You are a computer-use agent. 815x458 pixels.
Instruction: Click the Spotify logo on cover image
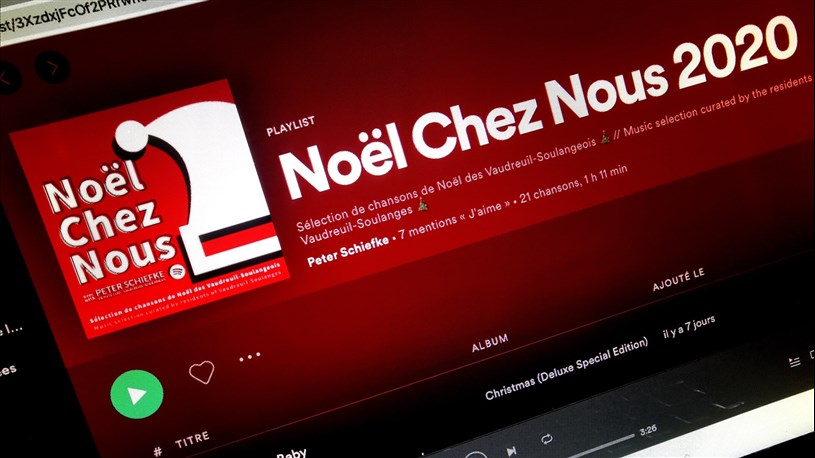point(177,271)
